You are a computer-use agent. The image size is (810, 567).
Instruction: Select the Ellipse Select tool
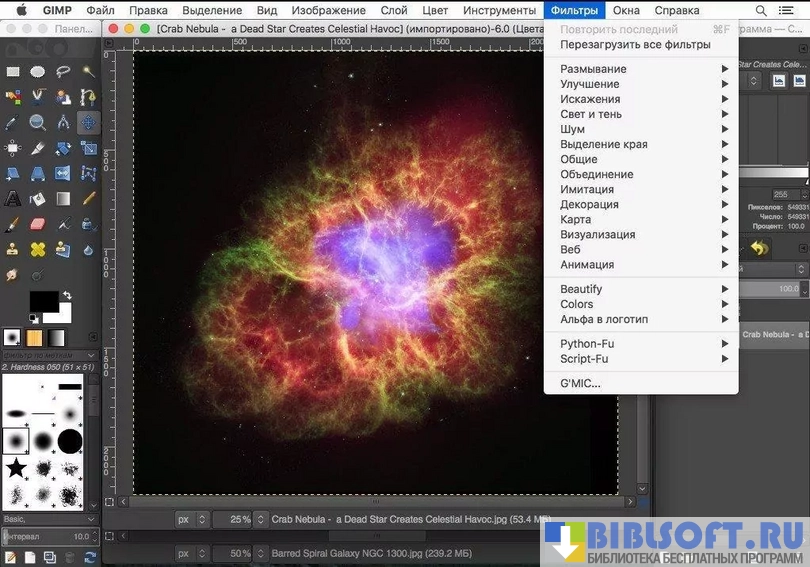tap(38, 71)
